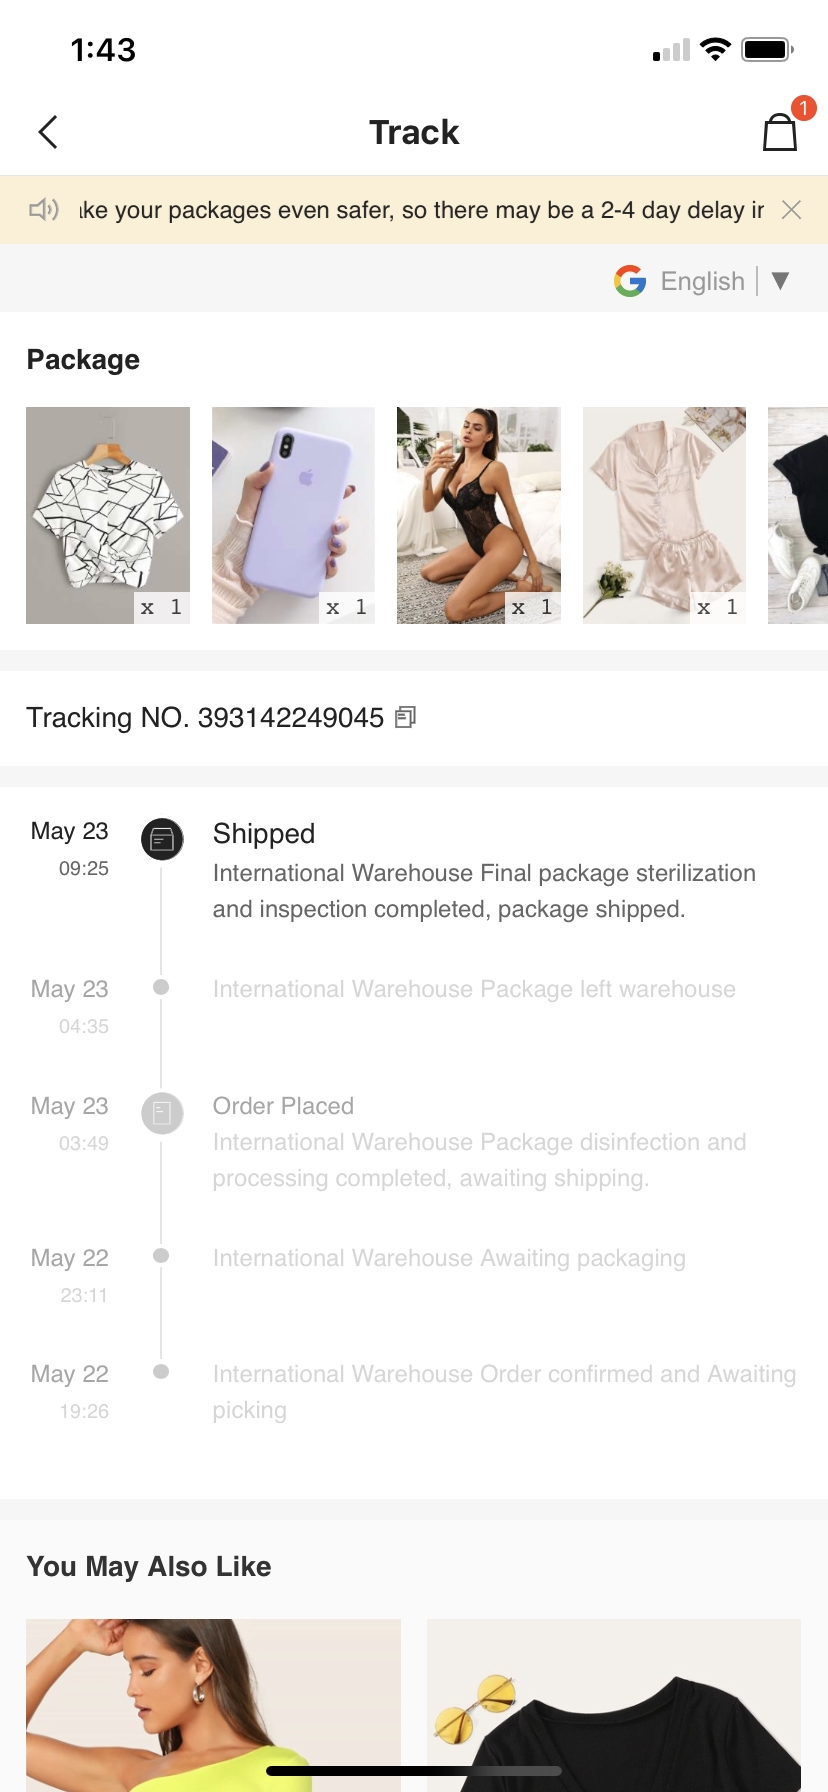Open the partially visible black item thumbnail
The width and height of the screenshot is (828, 1792).
[798, 515]
